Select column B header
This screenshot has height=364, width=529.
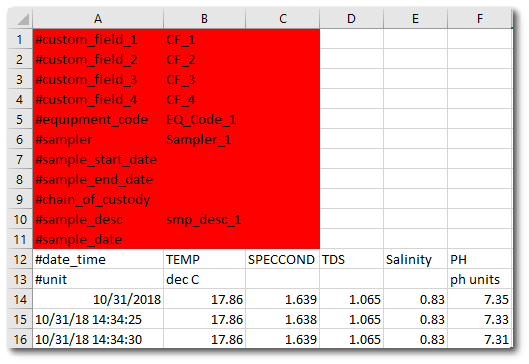click(x=204, y=19)
